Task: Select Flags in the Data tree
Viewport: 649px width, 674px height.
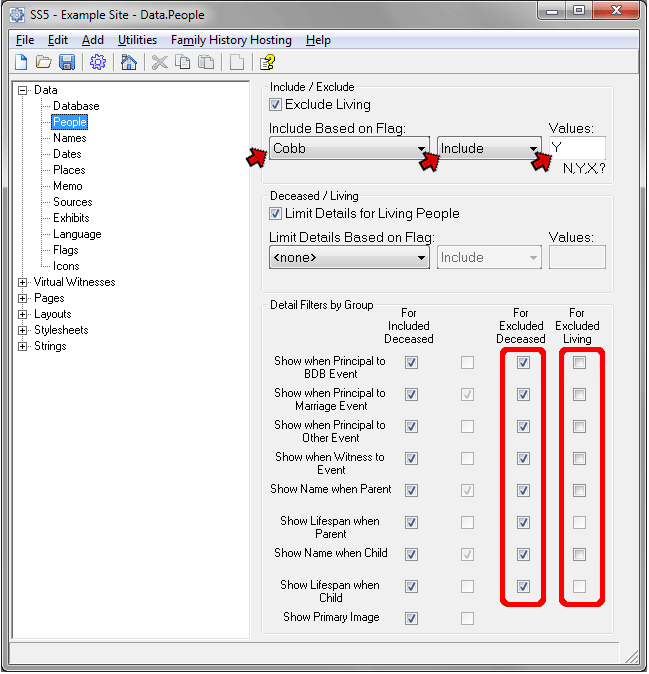Action: (x=66, y=250)
